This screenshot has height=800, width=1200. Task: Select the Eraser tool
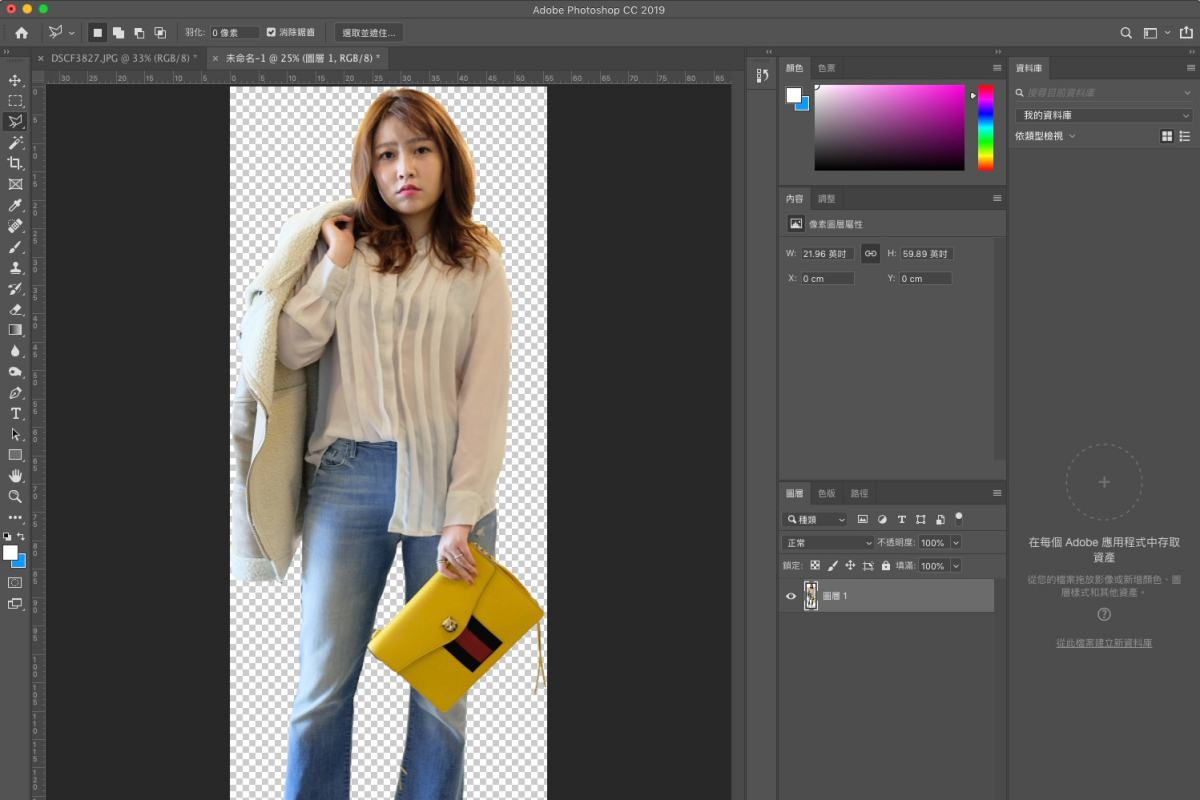(14, 310)
